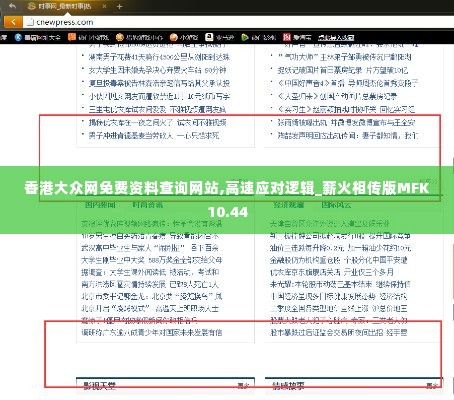This screenshot has width=454, height=400.
Task: Open headline ending 开业仅三个多月
Action: click(332, 272)
